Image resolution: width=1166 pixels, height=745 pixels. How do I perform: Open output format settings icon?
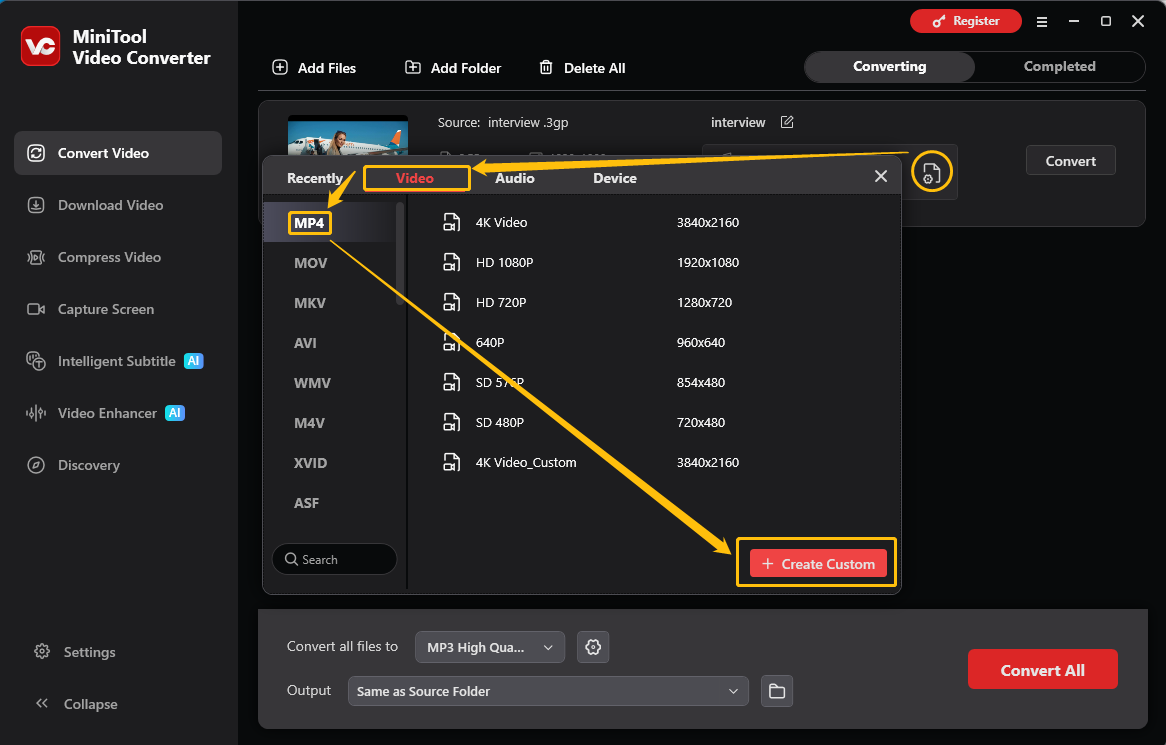[932, 172]
